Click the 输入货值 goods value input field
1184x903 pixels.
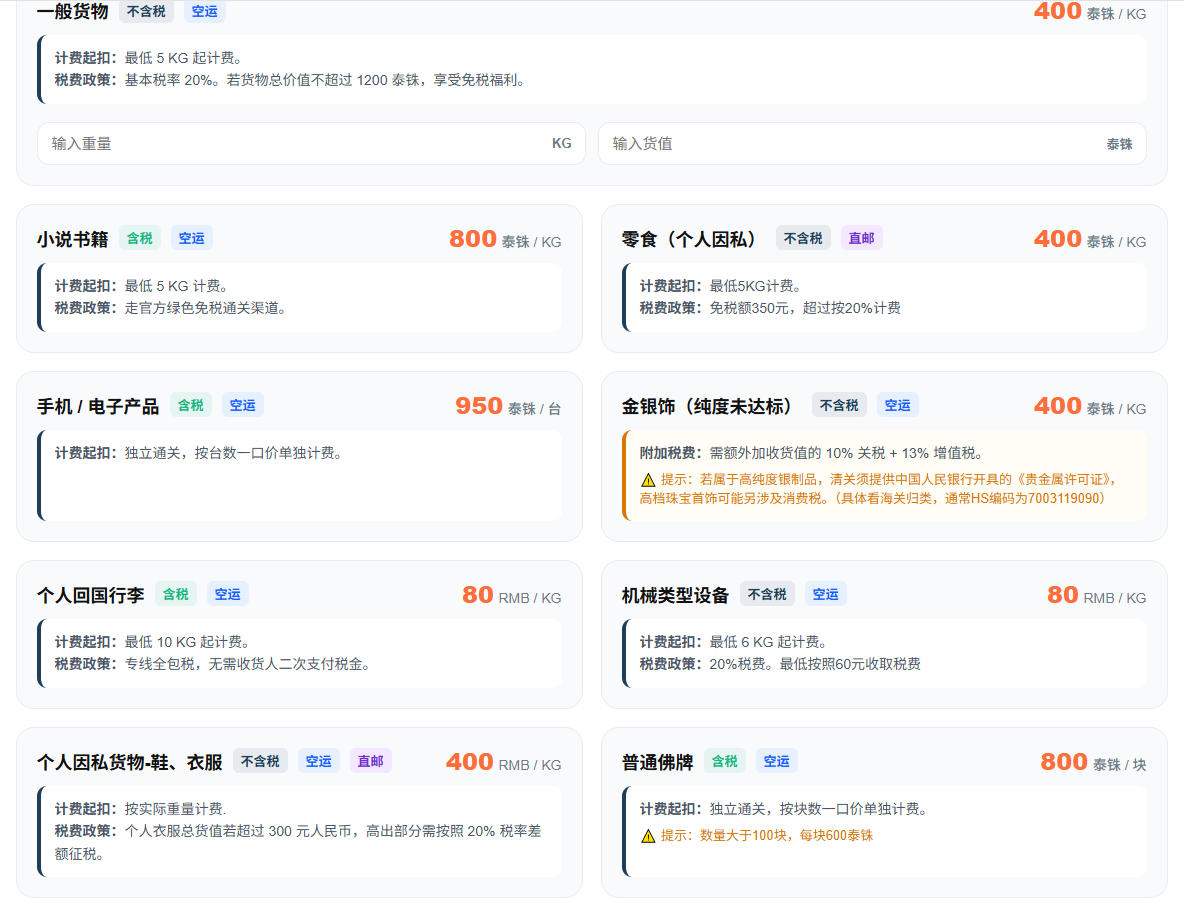point(872,143)
